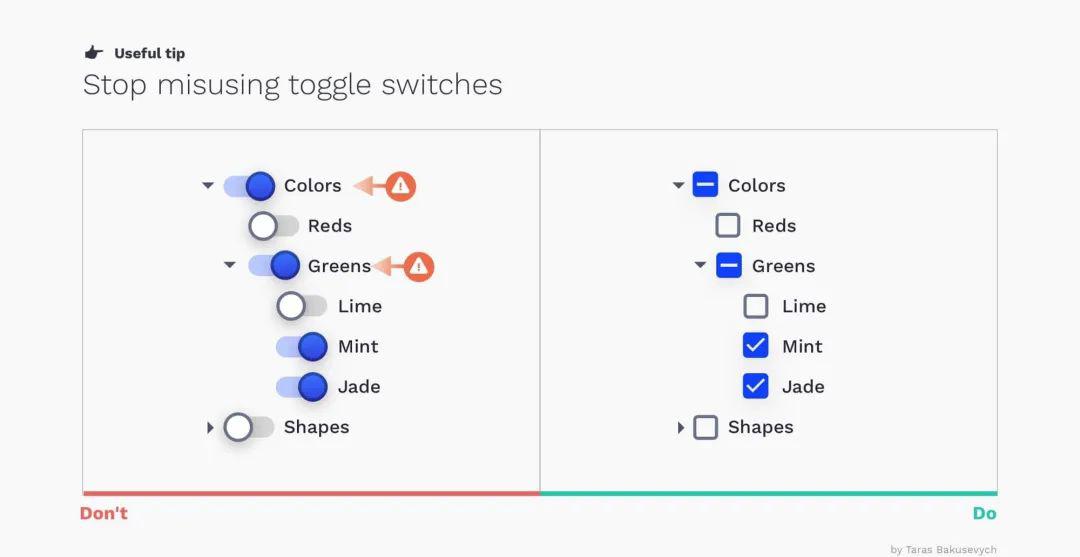Click the Taras Bakusevych author credit

tap(943, 549)
